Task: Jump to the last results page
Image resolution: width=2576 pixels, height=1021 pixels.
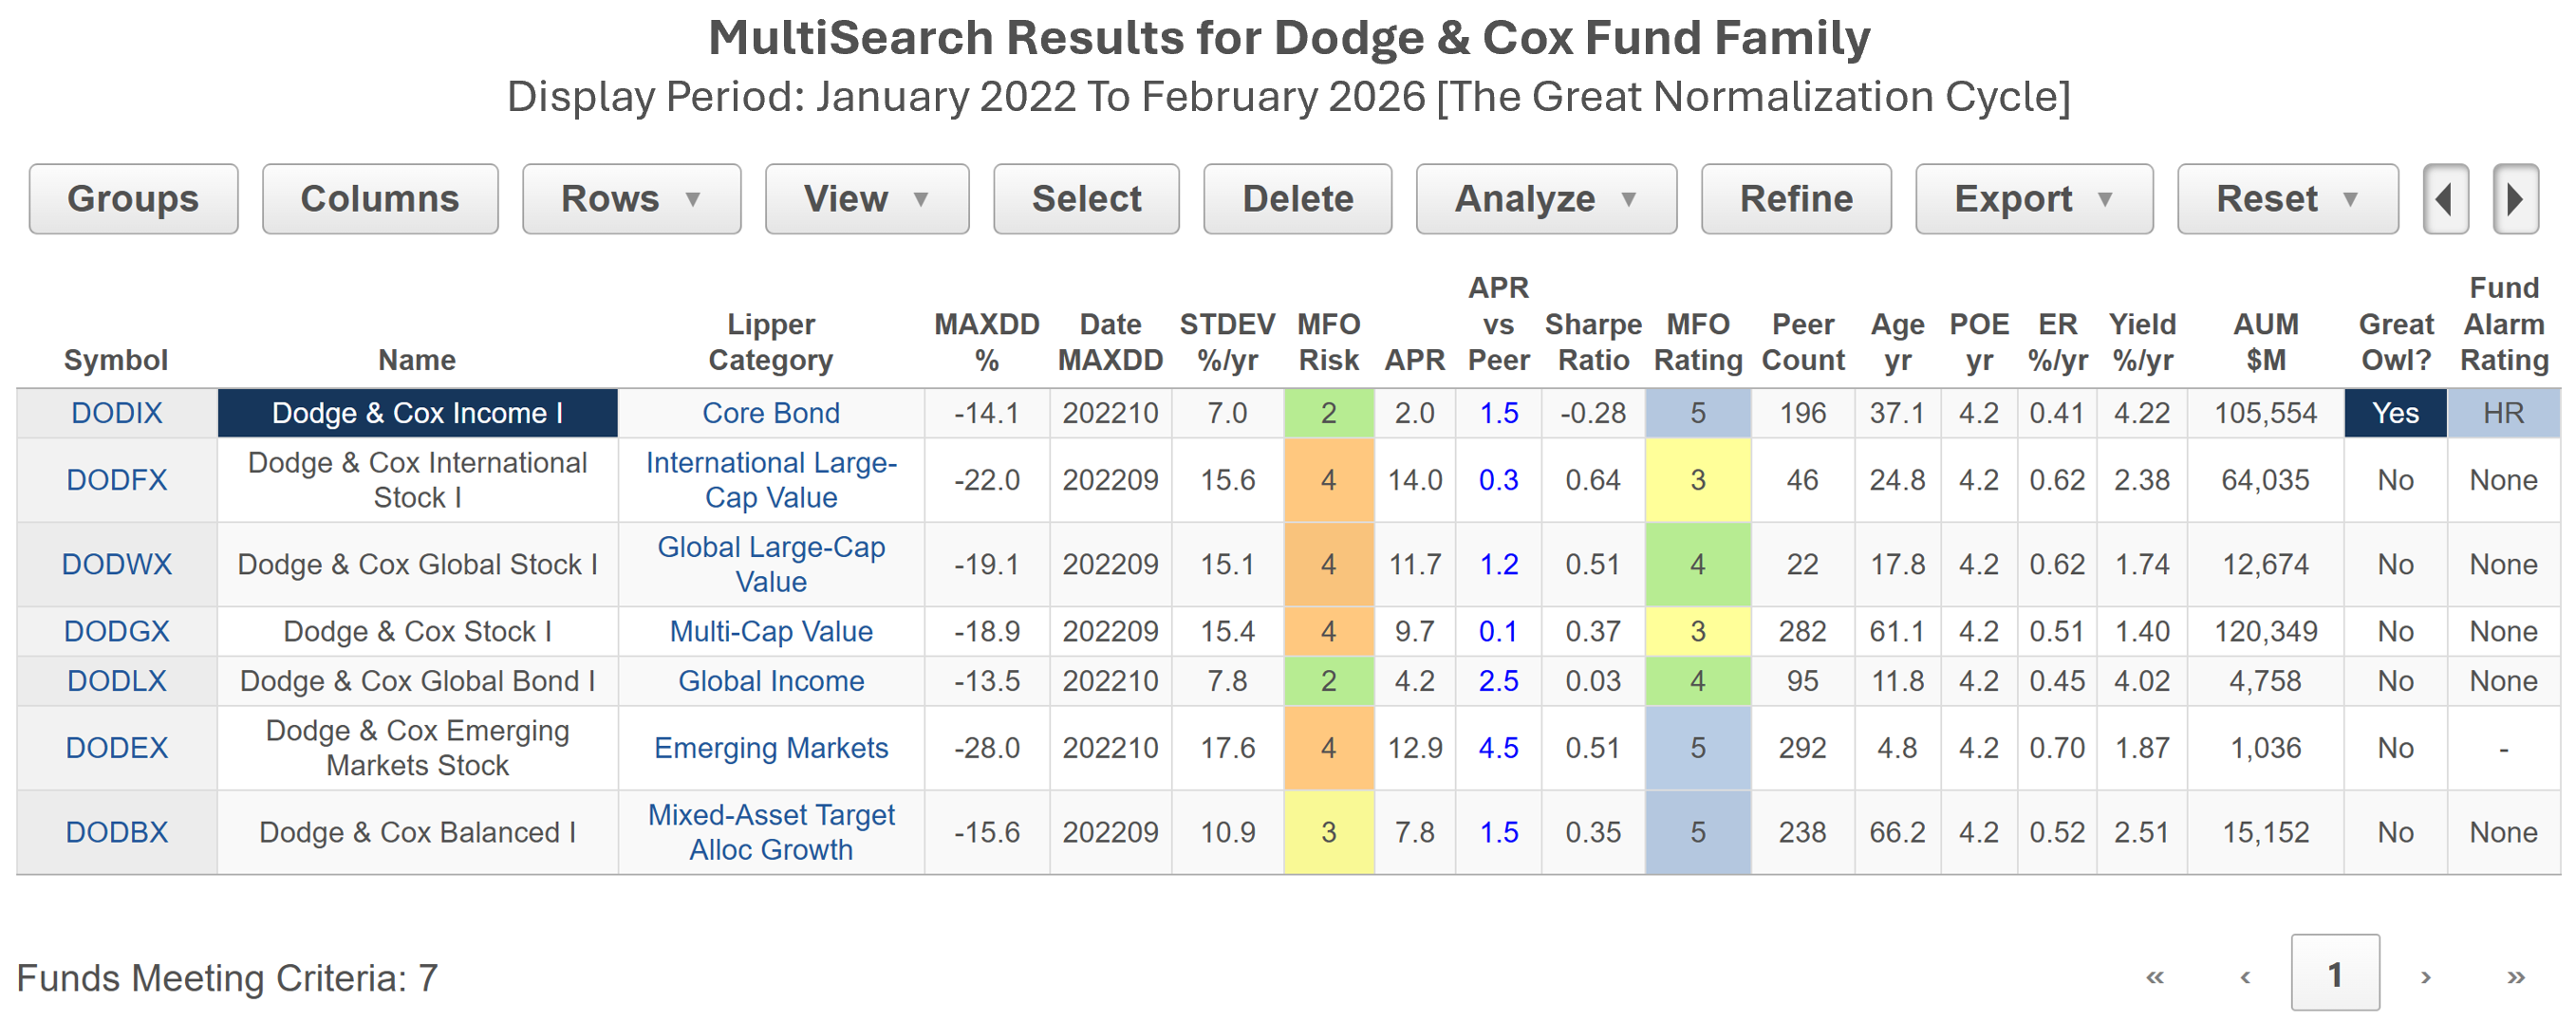Action: (x=2515, y=976)
